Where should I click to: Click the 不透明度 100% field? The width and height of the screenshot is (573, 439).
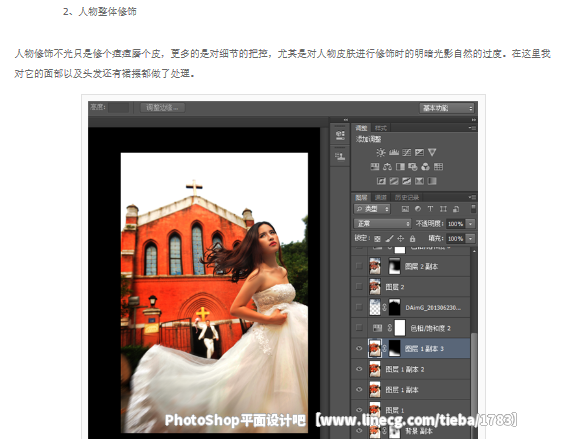point(456,224)
